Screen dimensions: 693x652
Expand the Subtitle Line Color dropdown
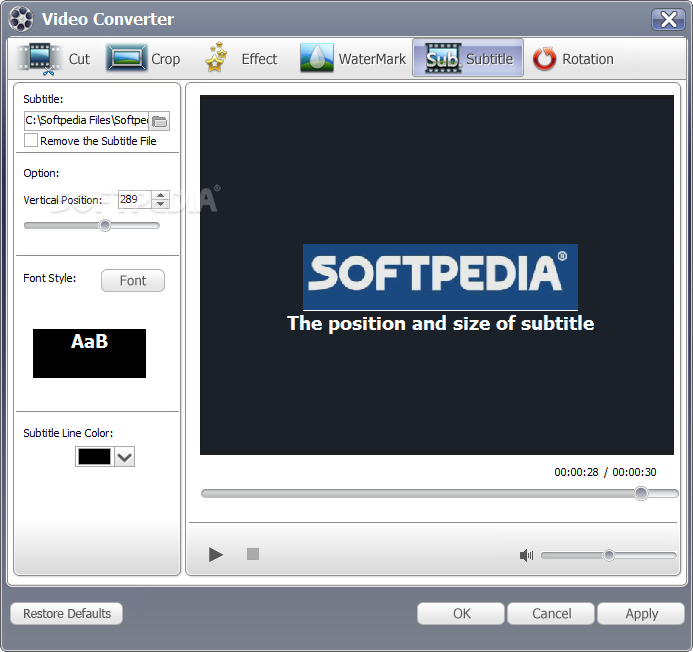(x=125, y=457)
